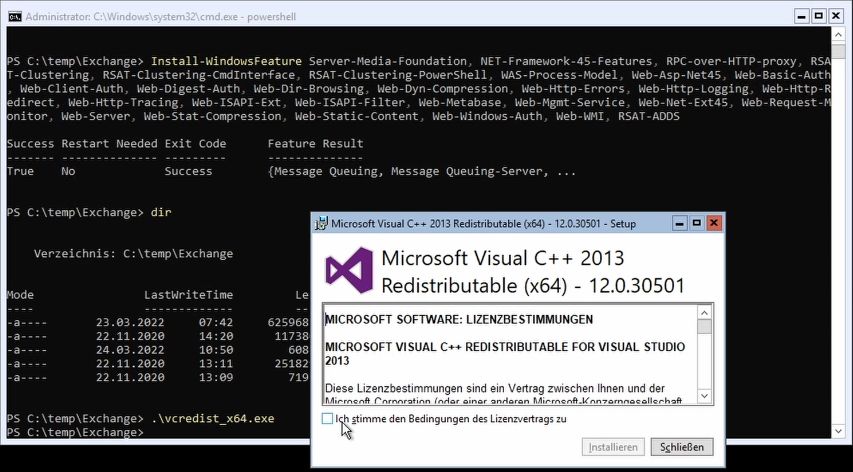853x472 pixels.
Task: Maximize the Visual C++ setup dialog
Action: pos(696,223)
